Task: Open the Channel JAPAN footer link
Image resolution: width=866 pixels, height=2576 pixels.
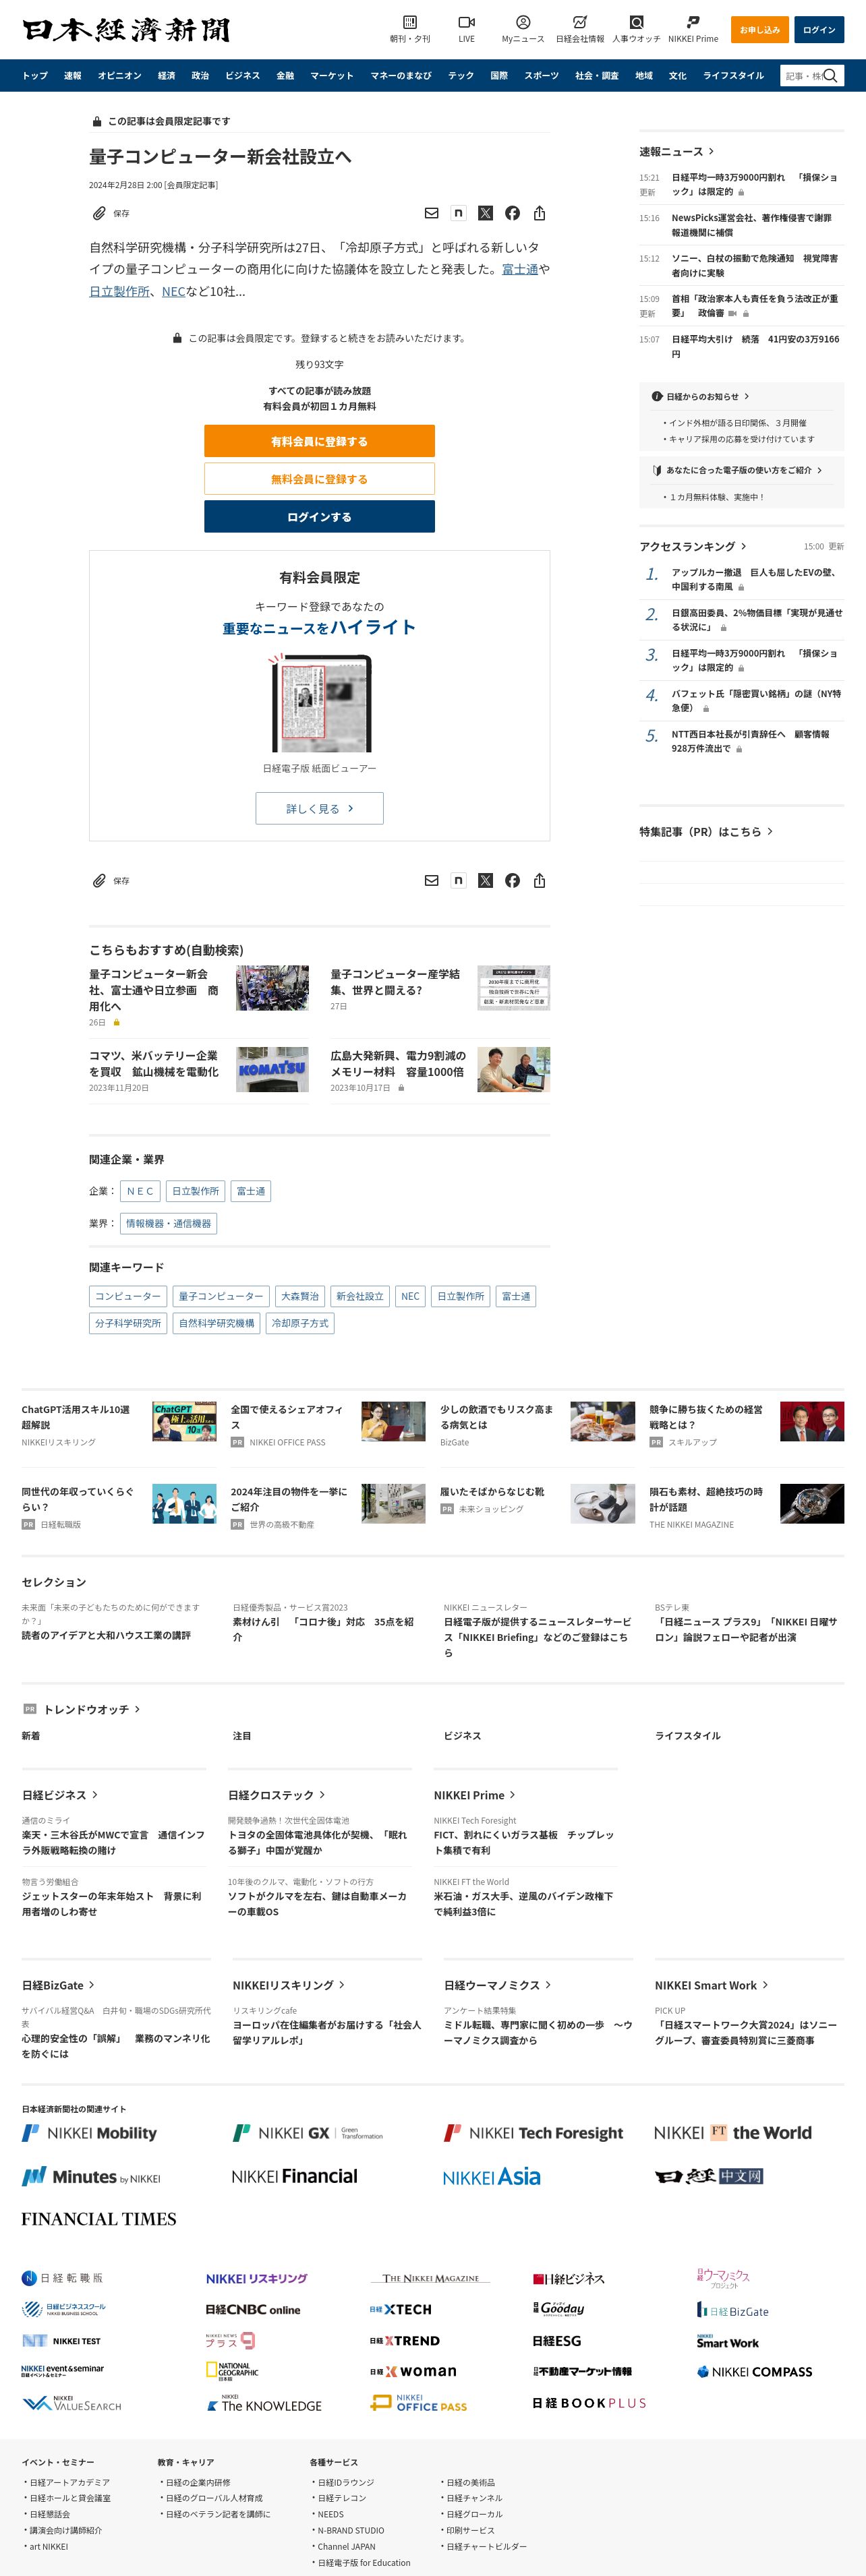Action: 346,2546
